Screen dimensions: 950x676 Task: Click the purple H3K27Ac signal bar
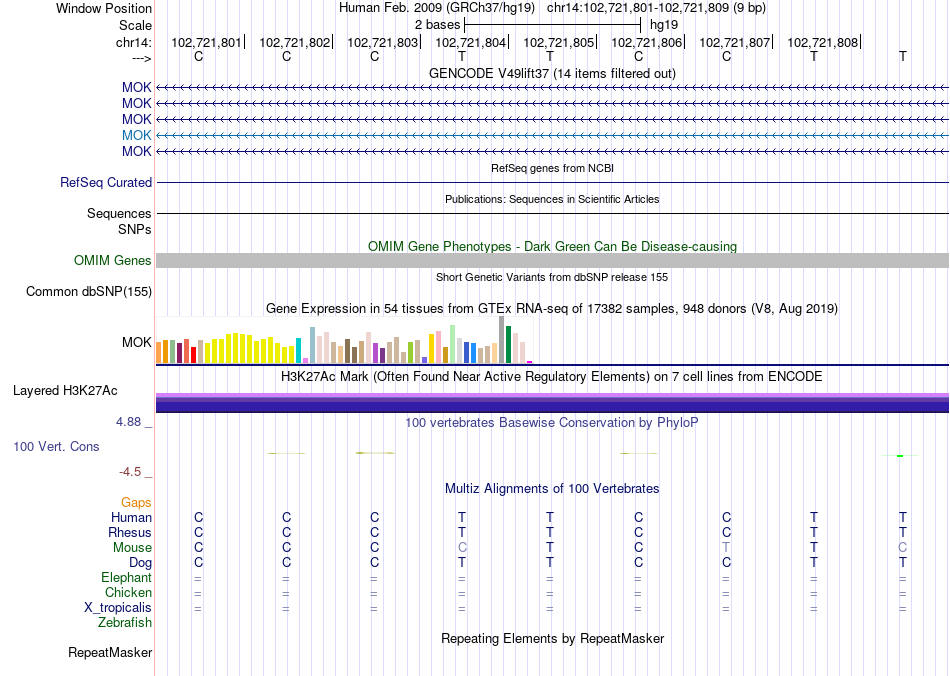[x=552, y=403]
